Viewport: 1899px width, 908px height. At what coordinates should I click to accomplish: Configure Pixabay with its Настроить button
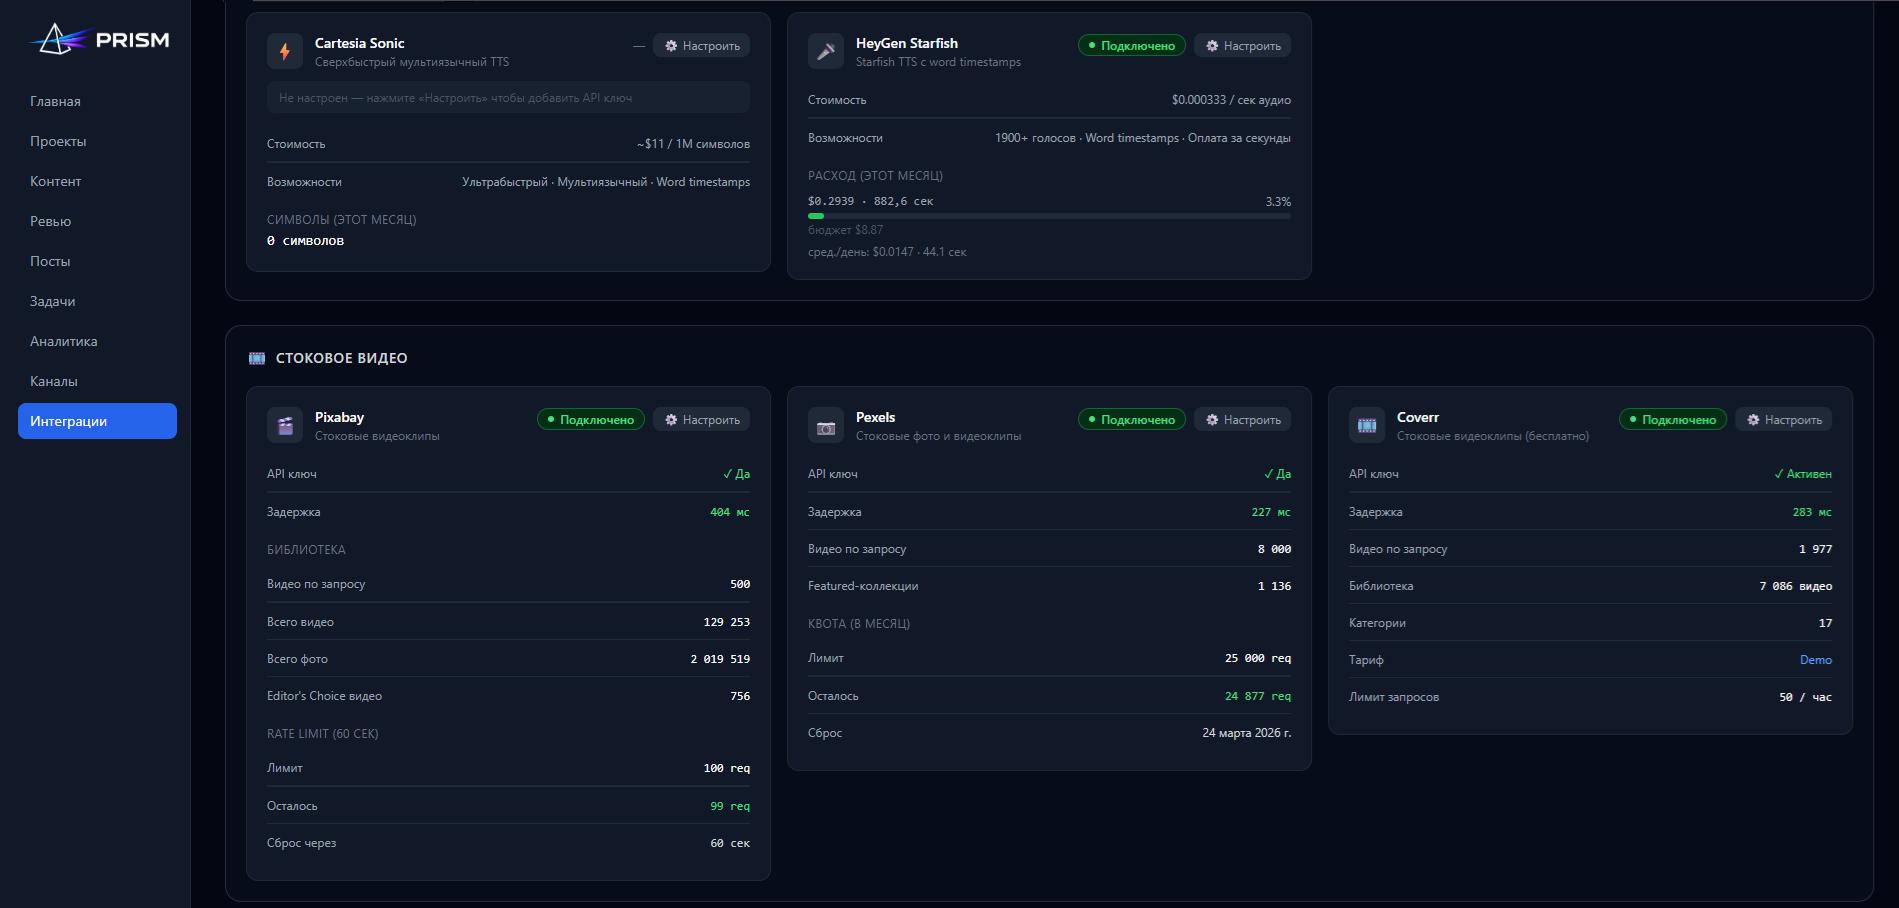click(702, 420)
